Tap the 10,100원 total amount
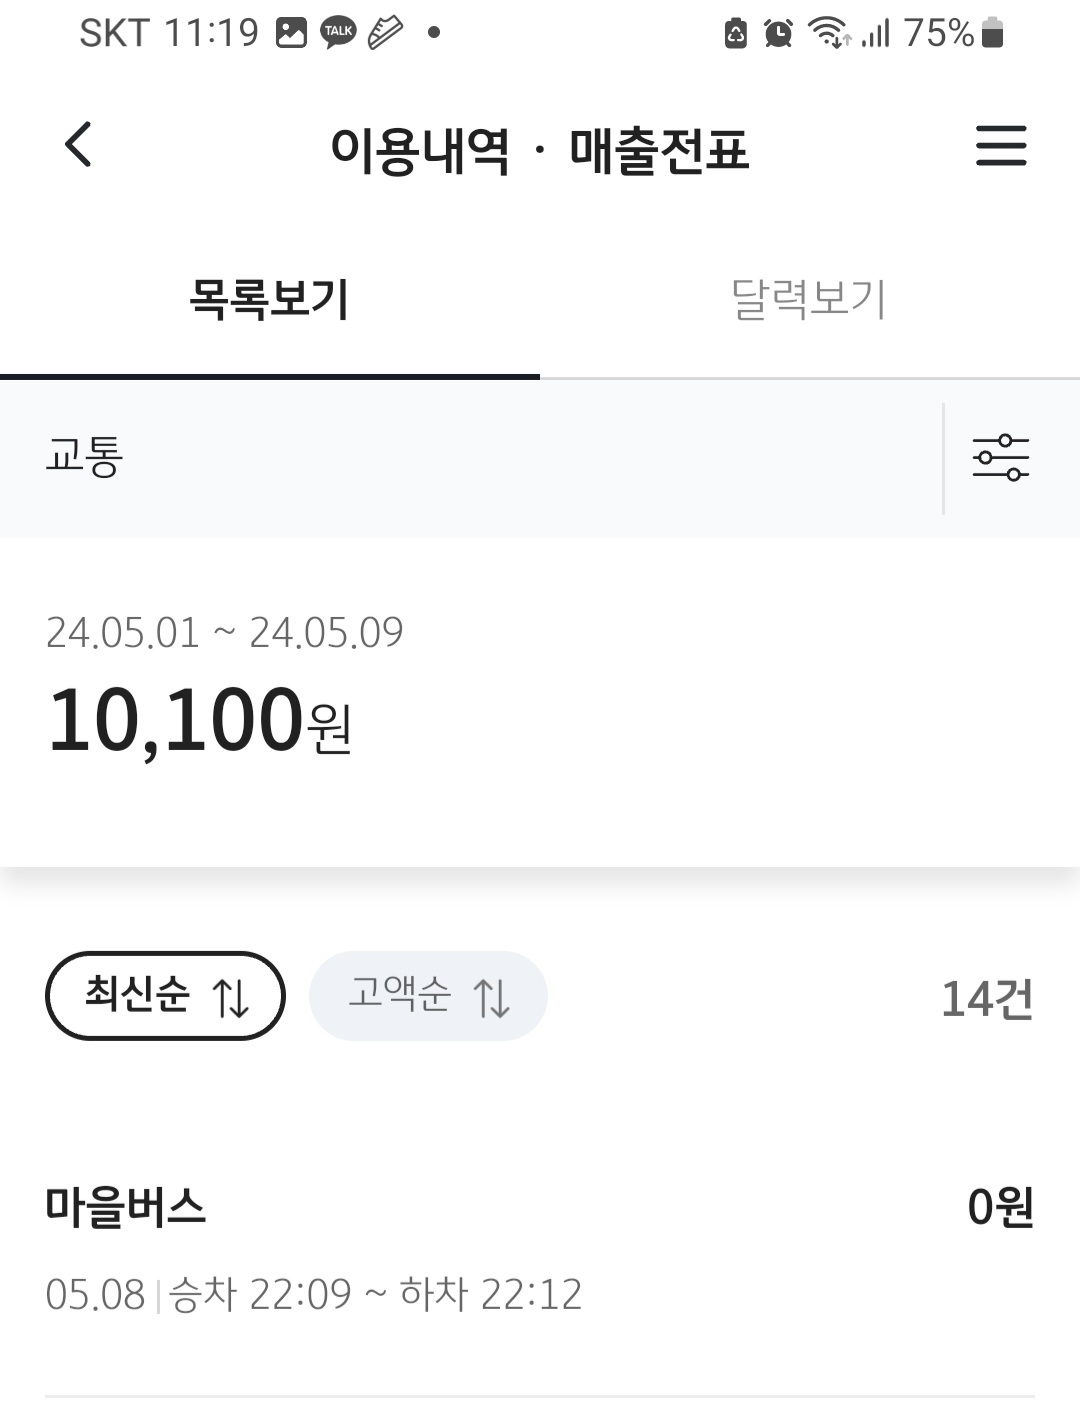 [x=200, y=720]
